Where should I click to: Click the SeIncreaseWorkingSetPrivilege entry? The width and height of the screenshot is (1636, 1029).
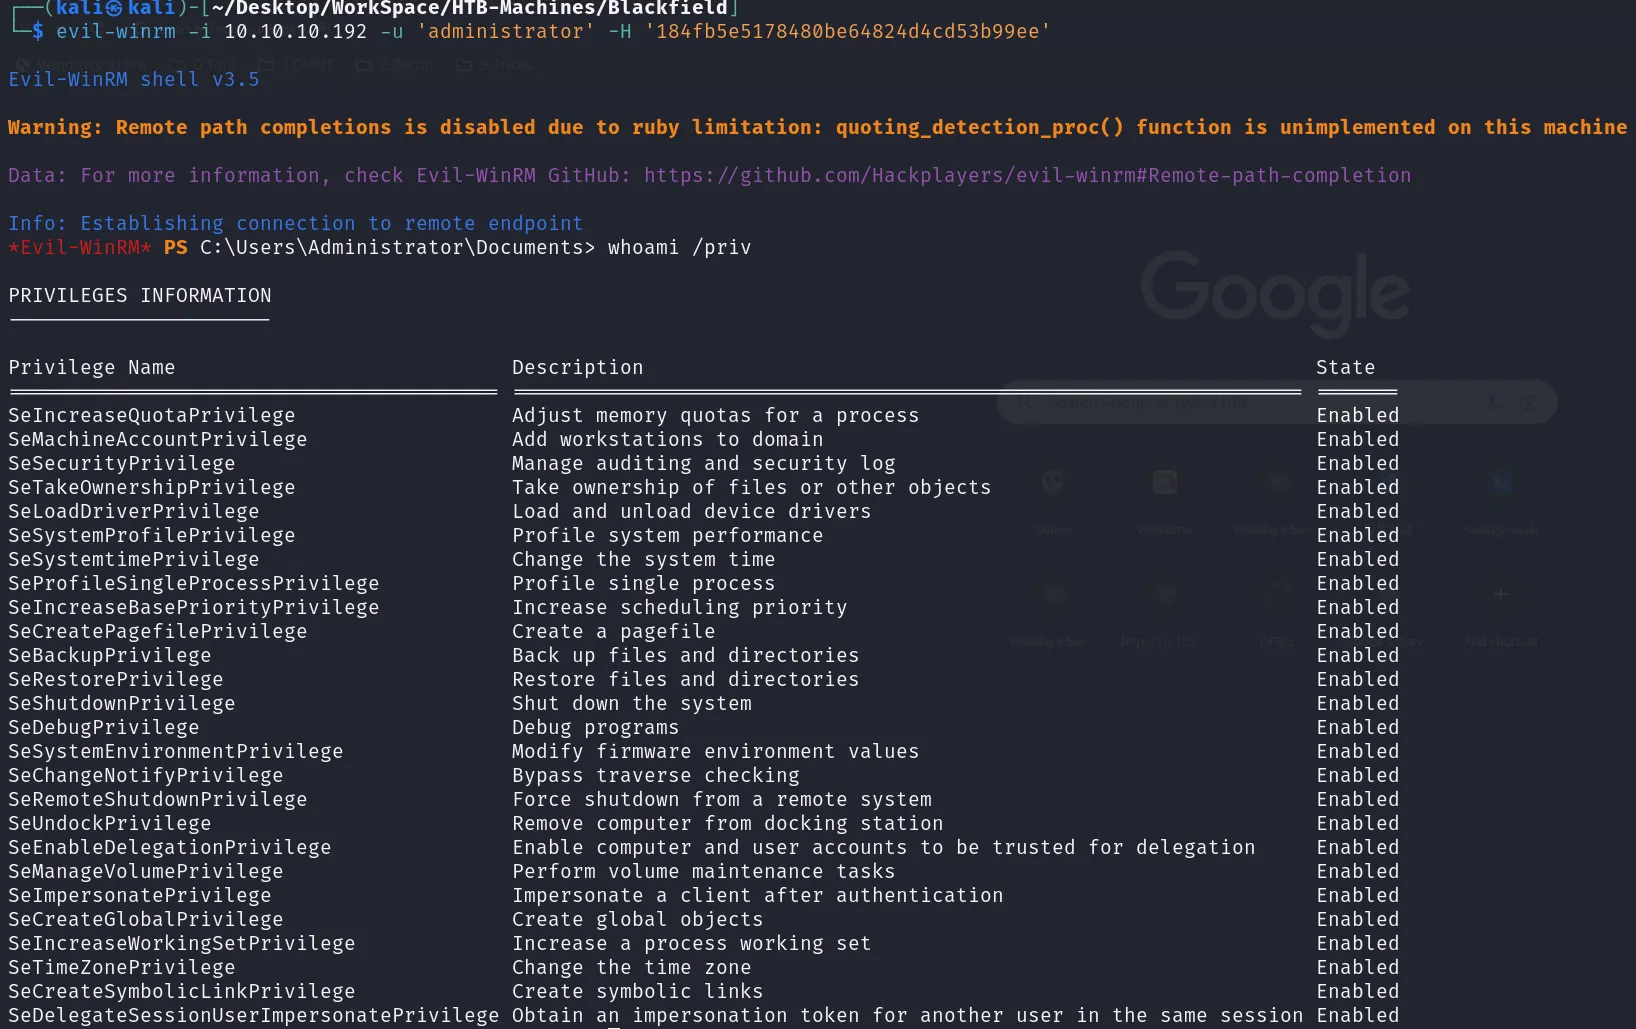tap(182, 944)
